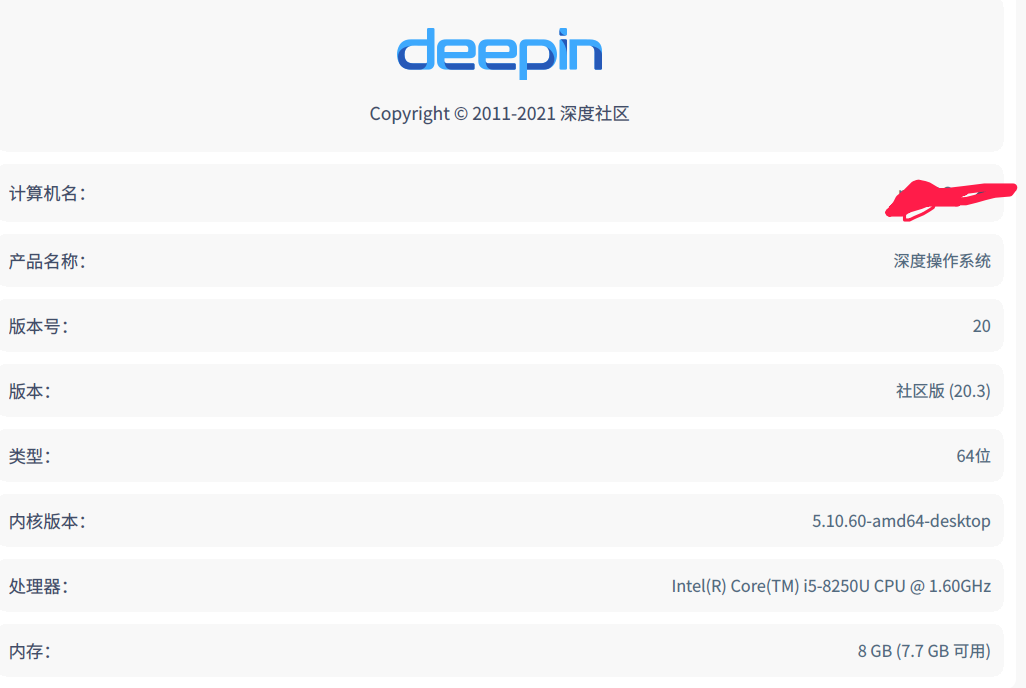The width and height of the screenshot is (1026, 688).
Task: Select the copyright text 2011-2021 深度社区
Action: 499,114
